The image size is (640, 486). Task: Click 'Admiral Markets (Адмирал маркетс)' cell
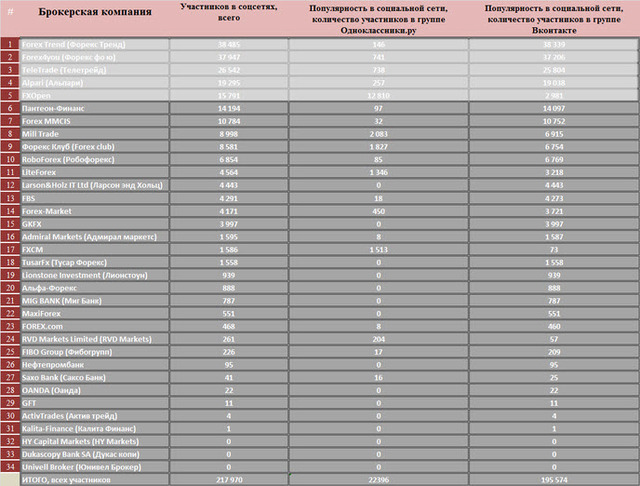(95, 237)
